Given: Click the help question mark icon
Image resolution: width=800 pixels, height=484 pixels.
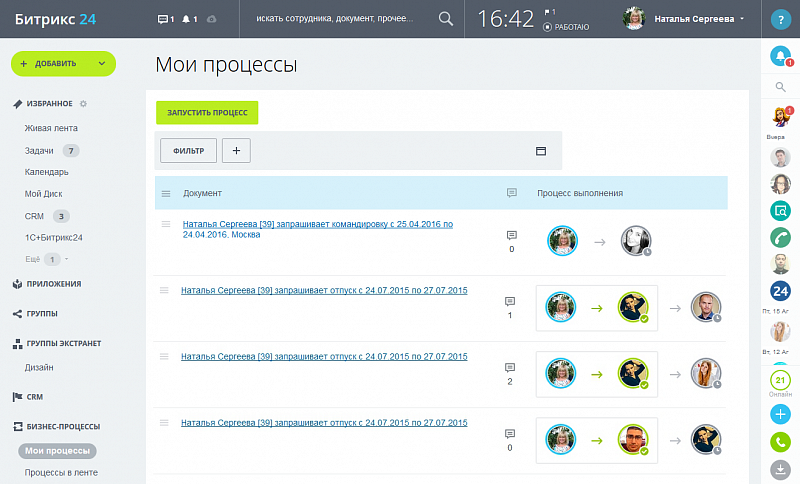Looking at the screenshot, I should pyautogui.click(x=781, y=19).
